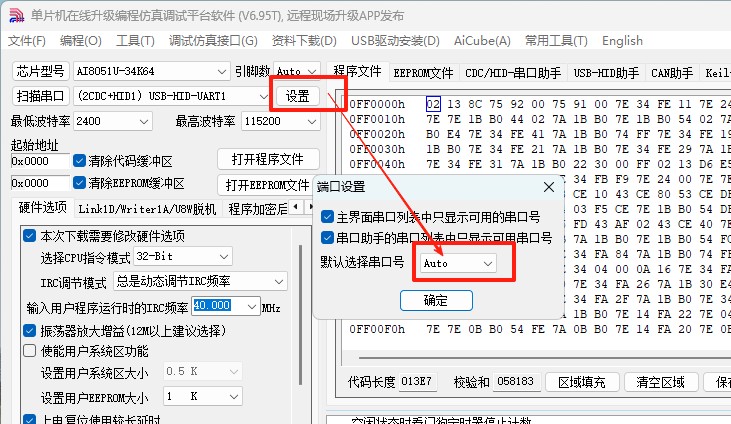
Task: Click hardware options vertical scrollbar
Action: pos(301,315)
